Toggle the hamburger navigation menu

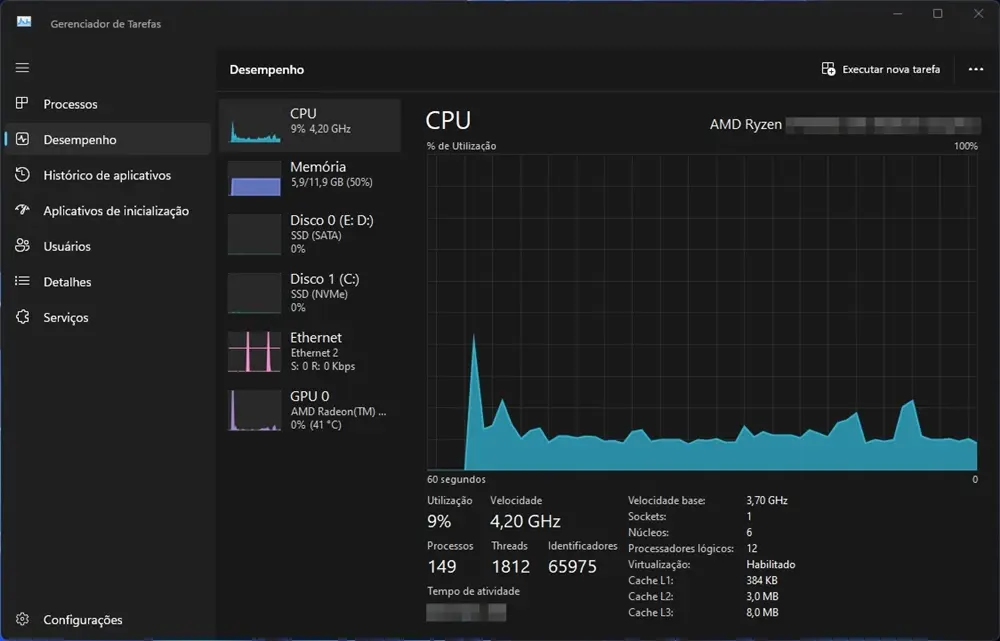(x=22, y=68)
